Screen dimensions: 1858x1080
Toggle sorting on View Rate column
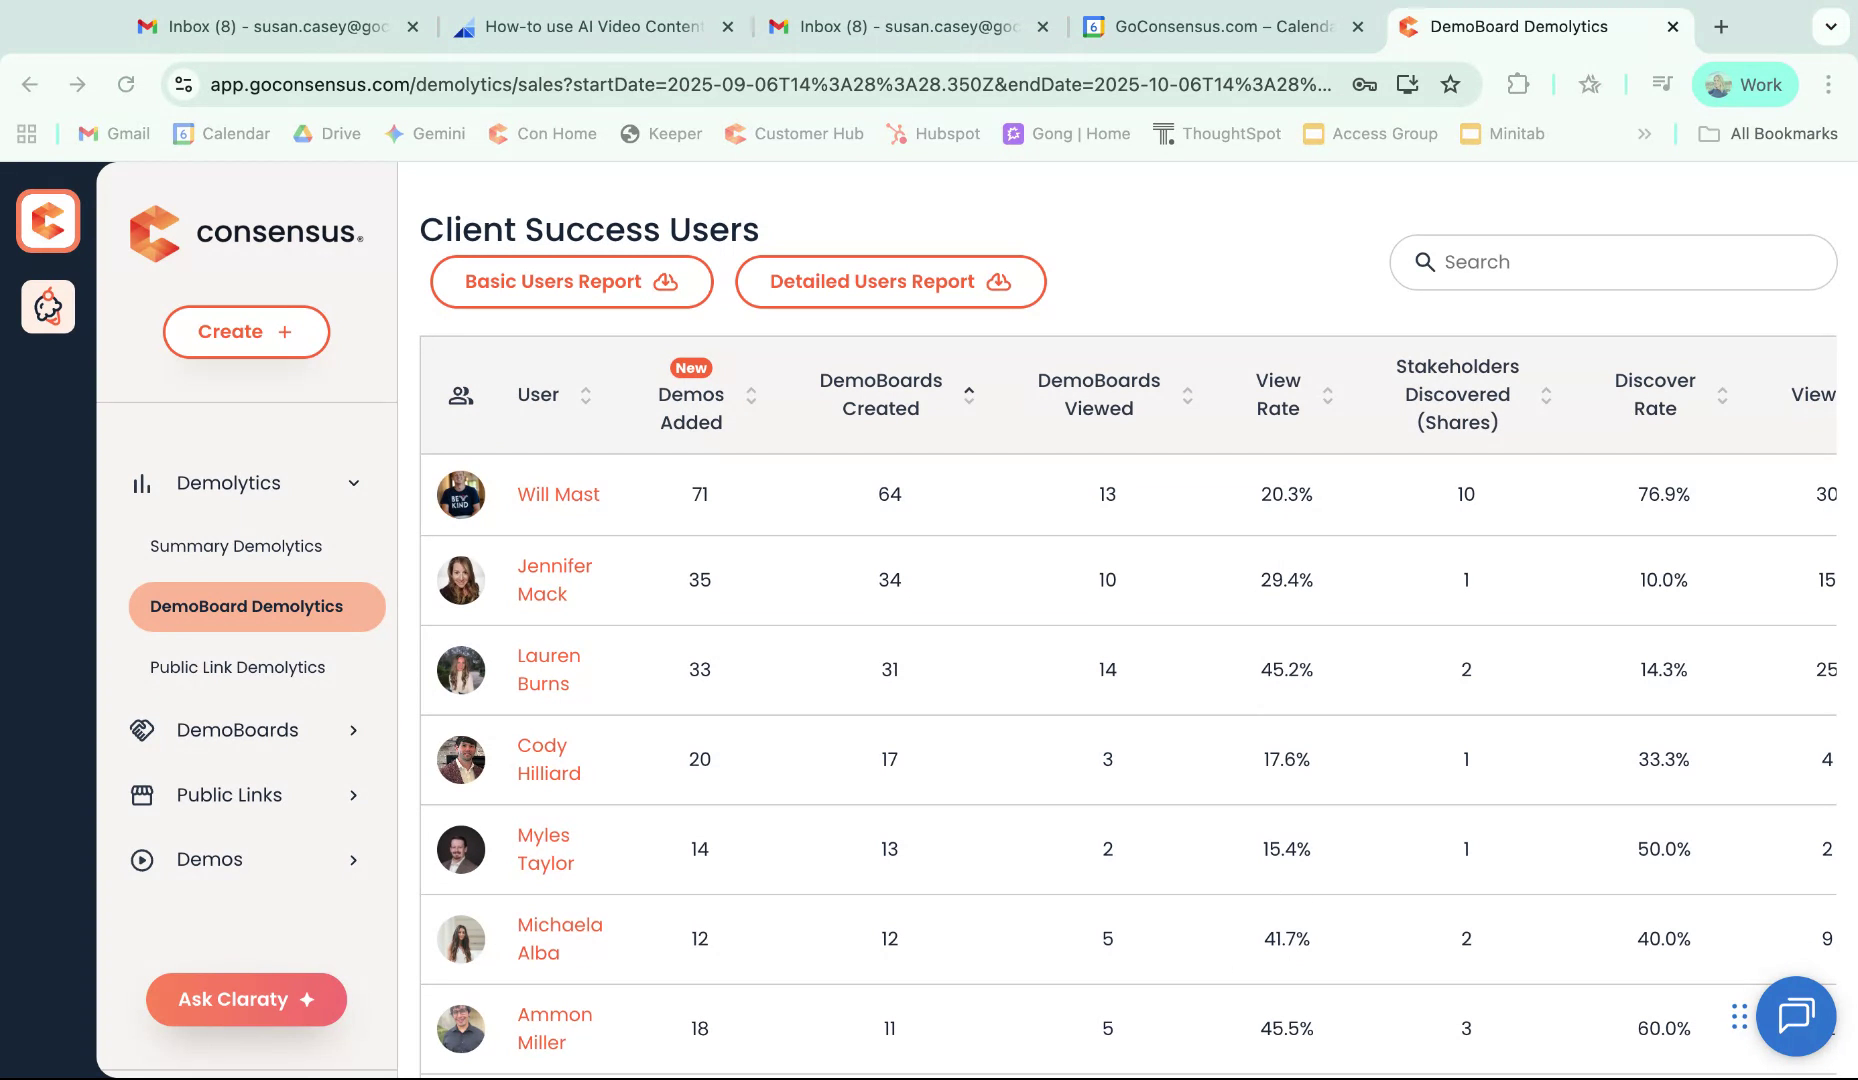coord(1327,395)
